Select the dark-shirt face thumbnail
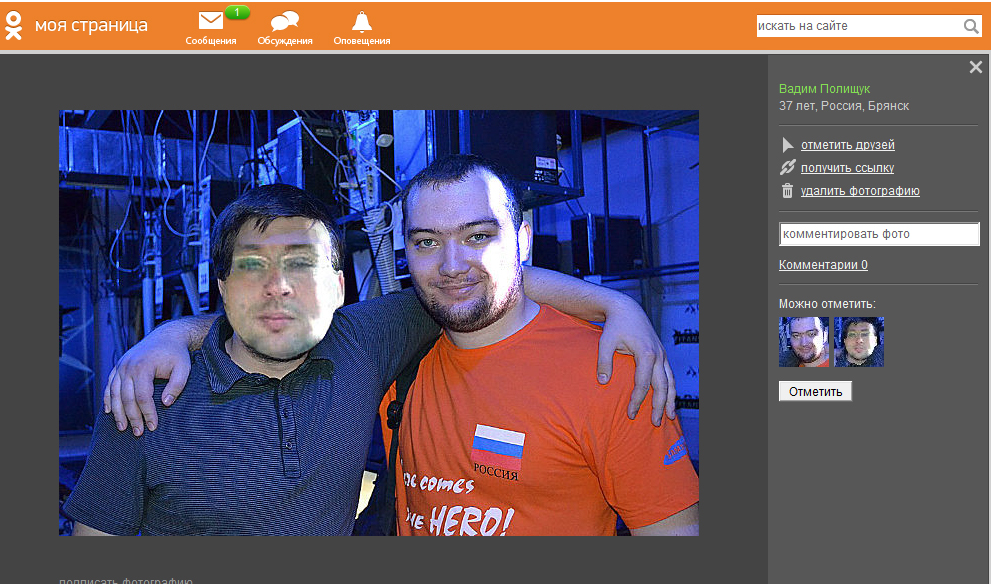The width and height of the screenshot is (991, 584). pos(859,342)
